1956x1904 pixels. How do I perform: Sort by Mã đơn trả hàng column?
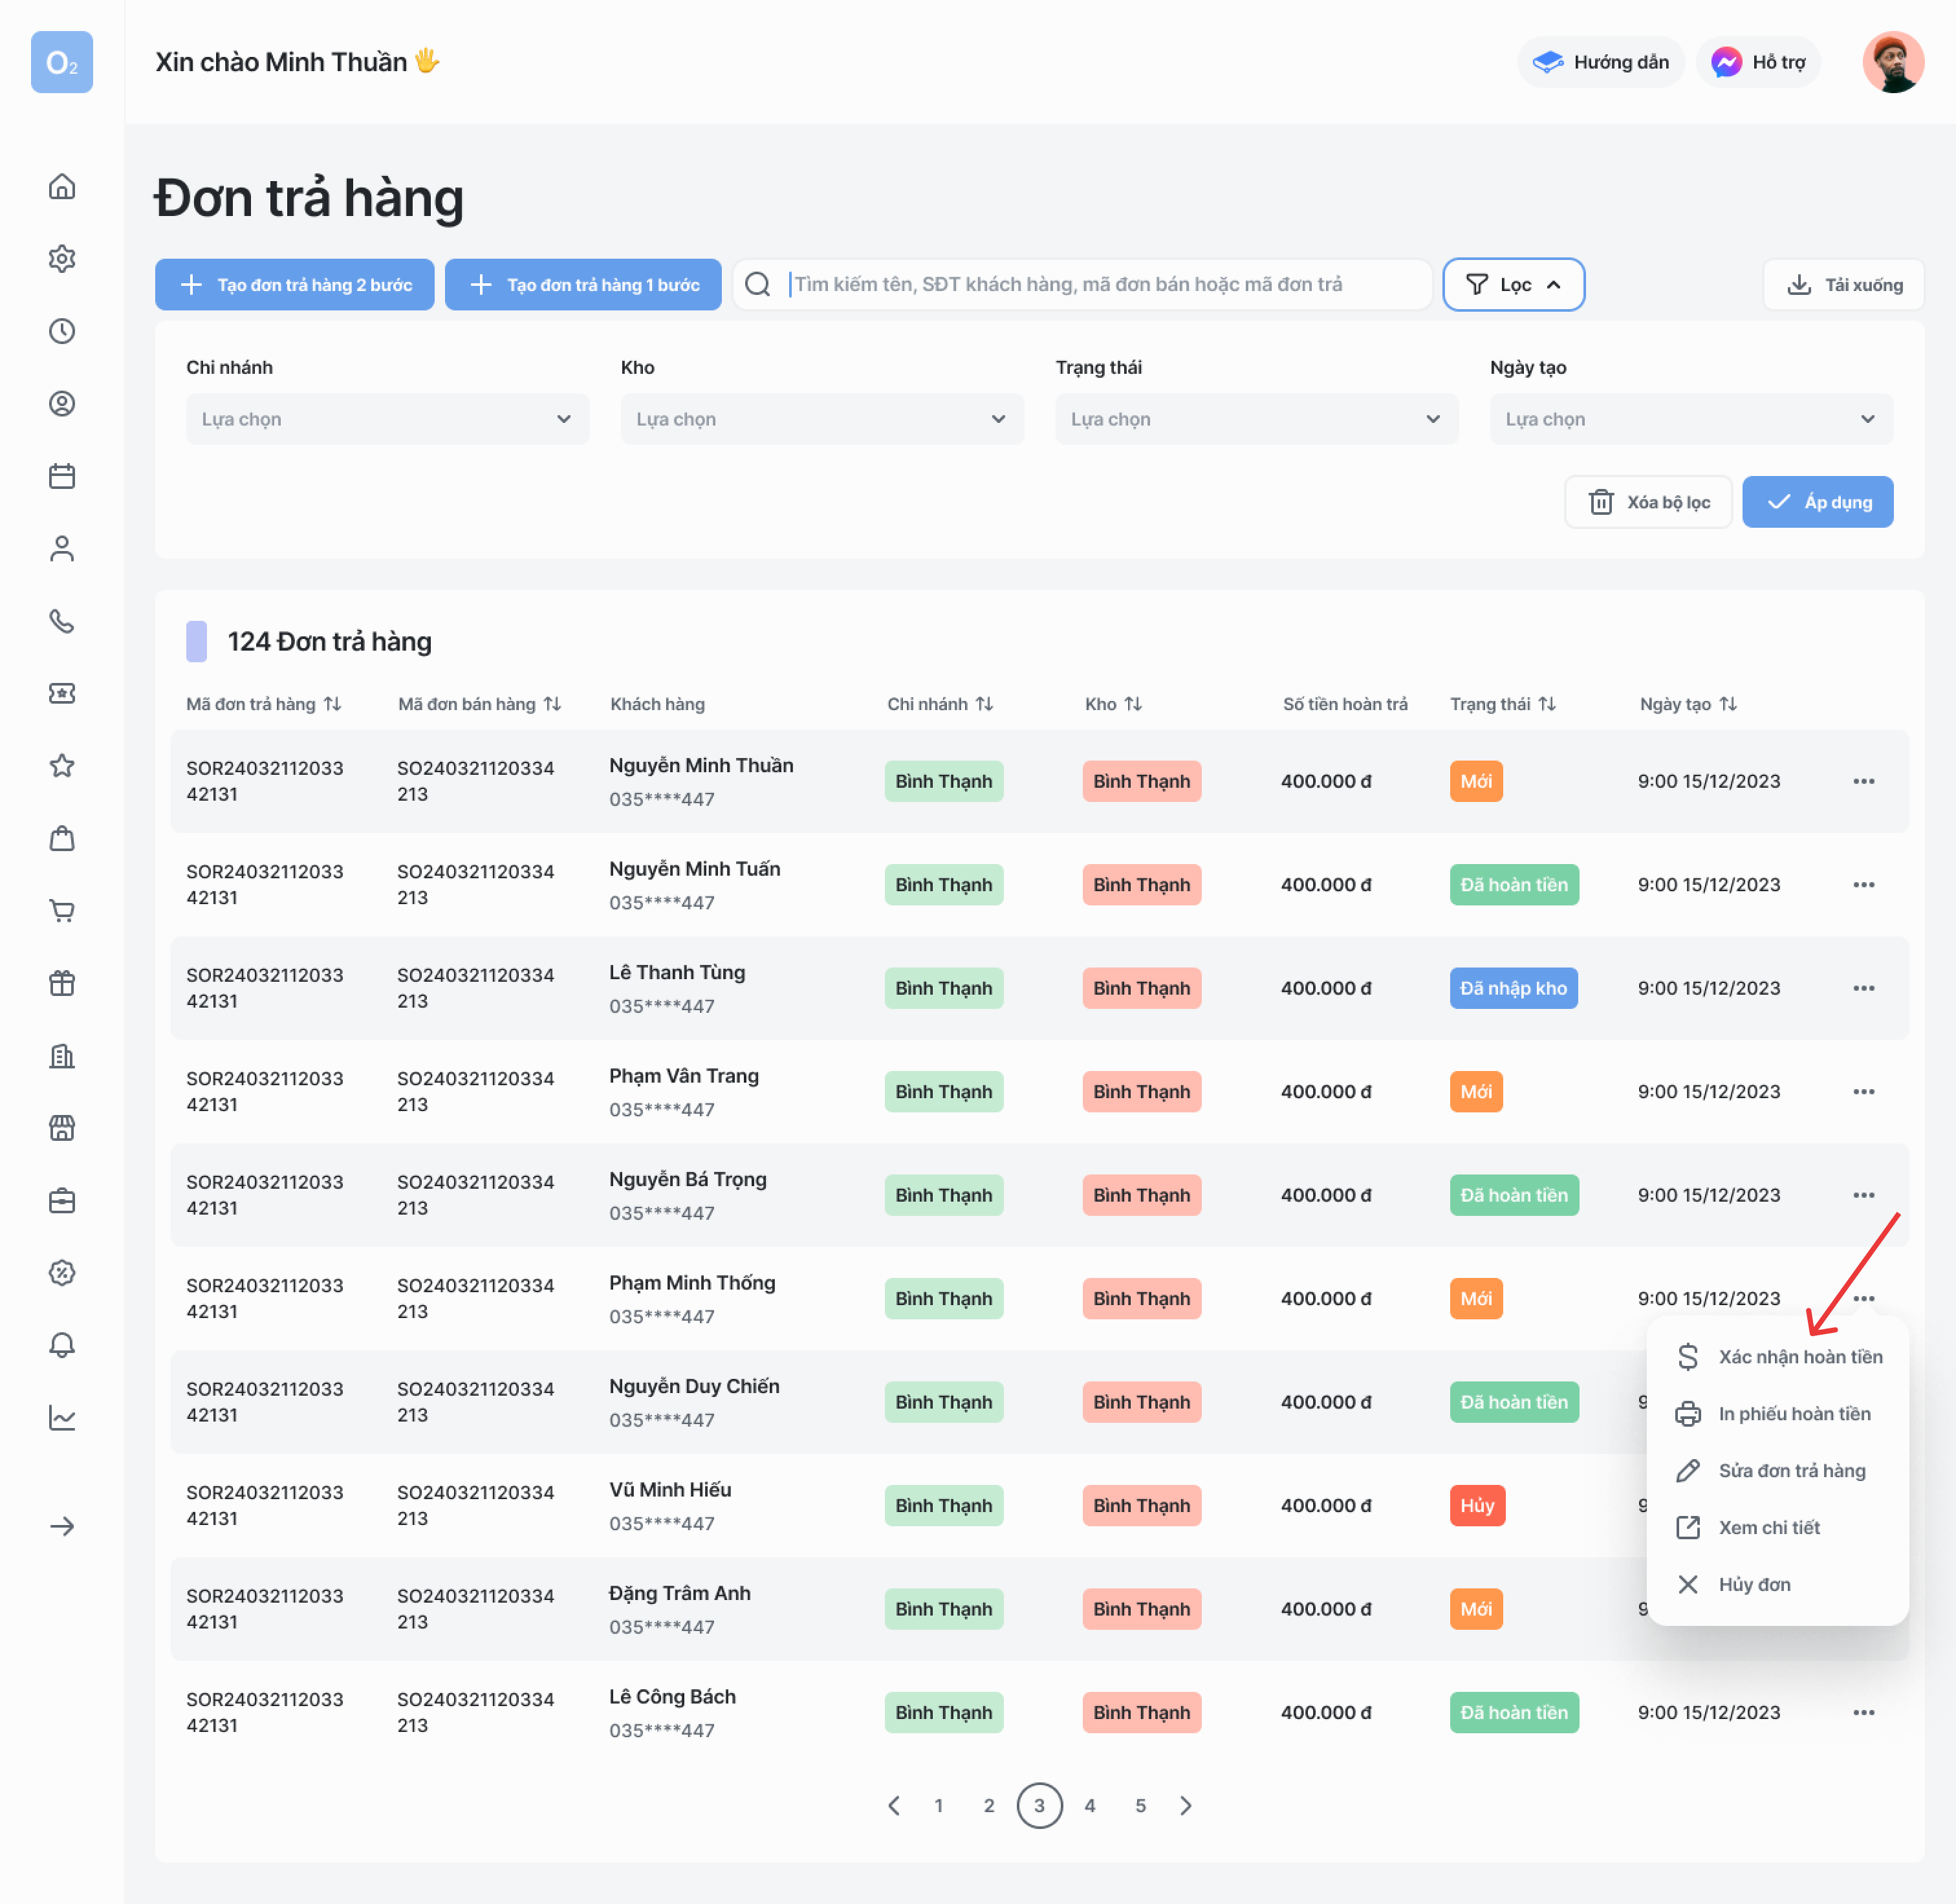coord(332,704)
